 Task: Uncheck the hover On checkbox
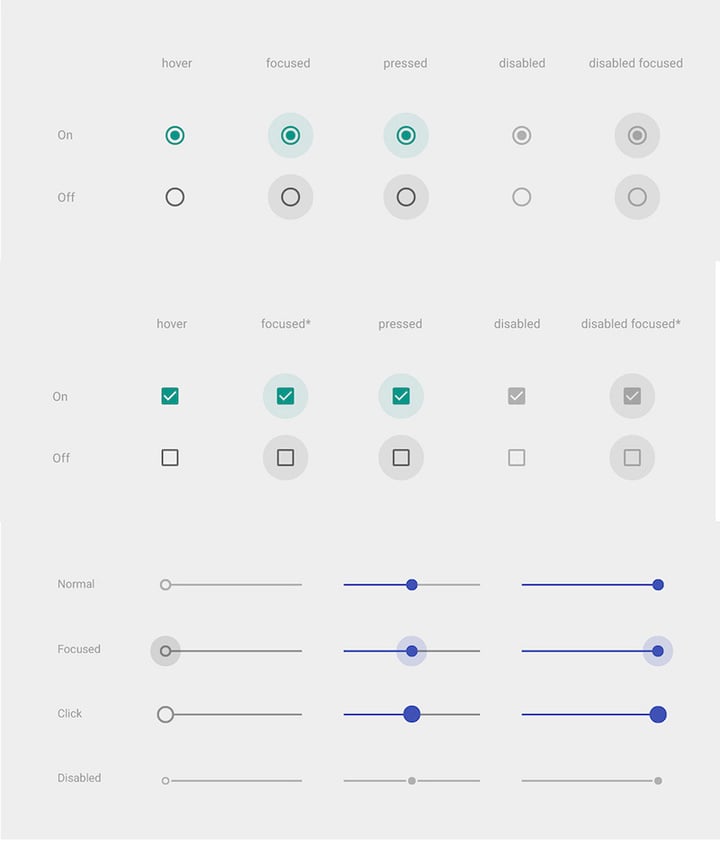click(170, 396)
